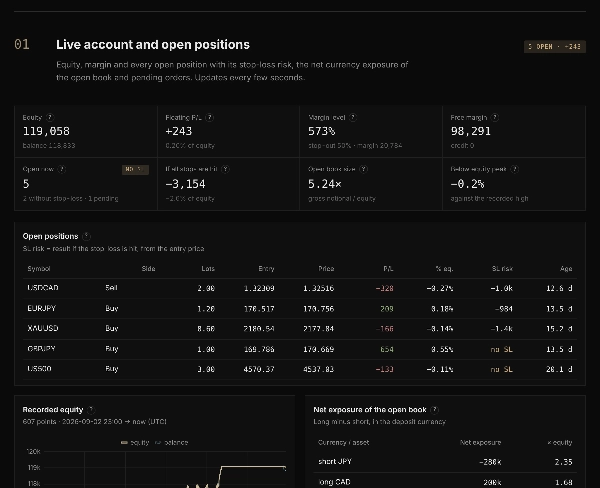The image size is (600, 488).
Task: Click the -1.0k SL risk for USDCAD
Action: click(x=502, y=288)
